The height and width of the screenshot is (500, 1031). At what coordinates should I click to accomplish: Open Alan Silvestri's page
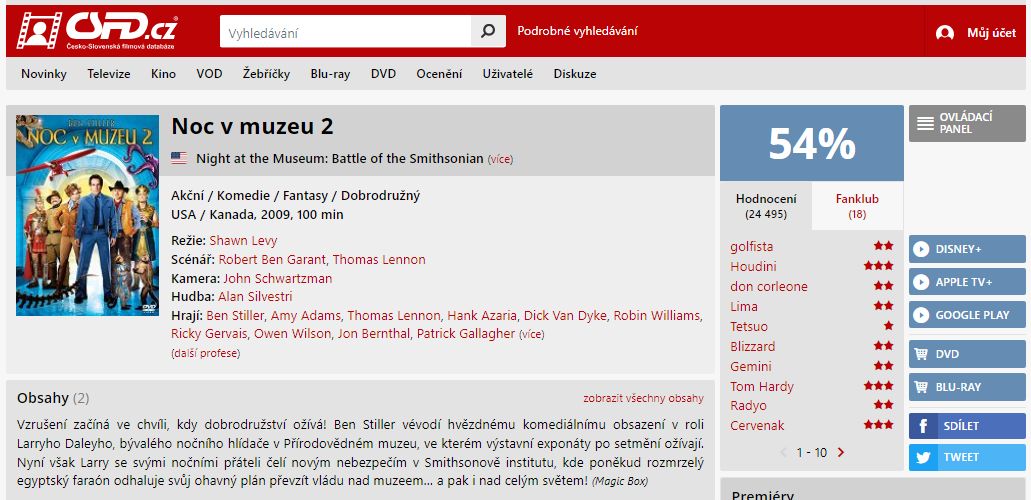[255, 297]
